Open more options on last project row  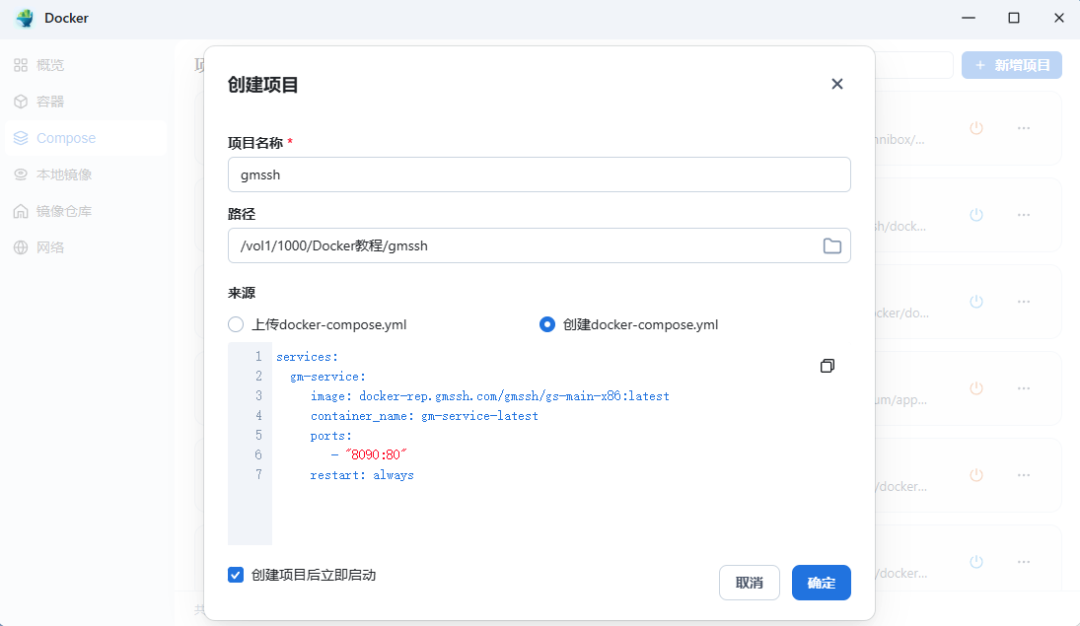pos(1024,562)
